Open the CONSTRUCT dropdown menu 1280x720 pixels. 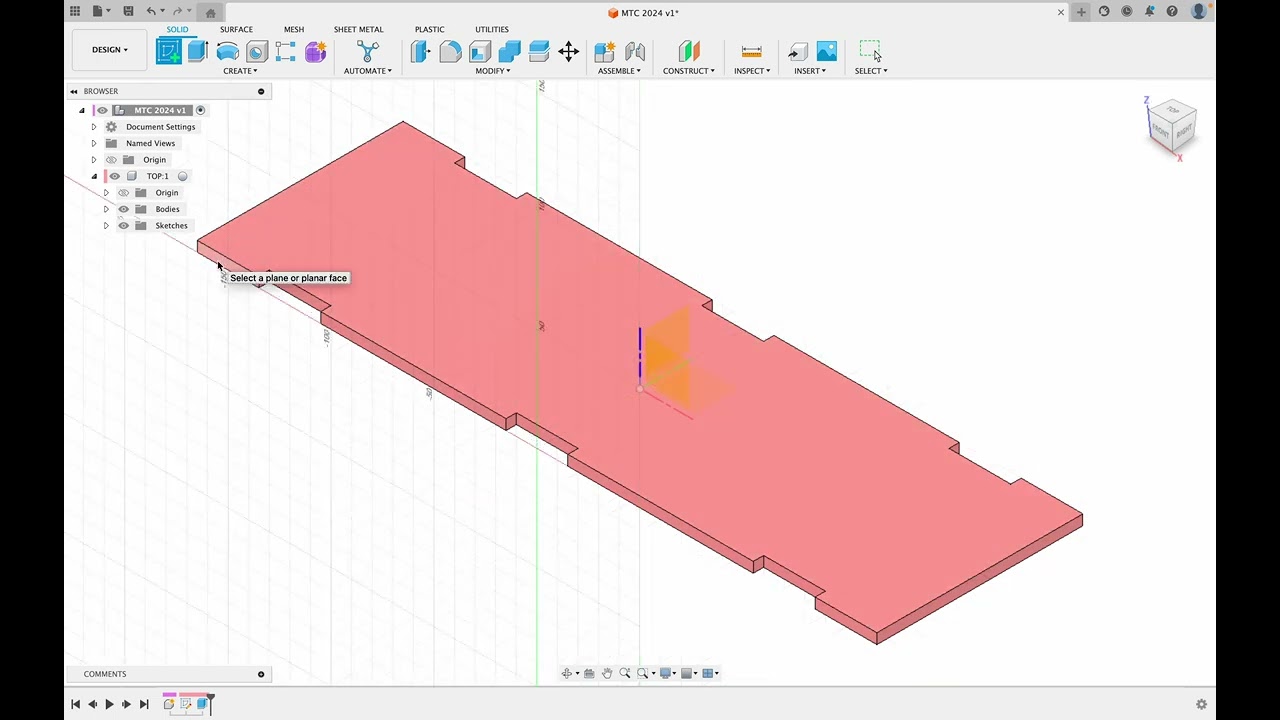688,71
